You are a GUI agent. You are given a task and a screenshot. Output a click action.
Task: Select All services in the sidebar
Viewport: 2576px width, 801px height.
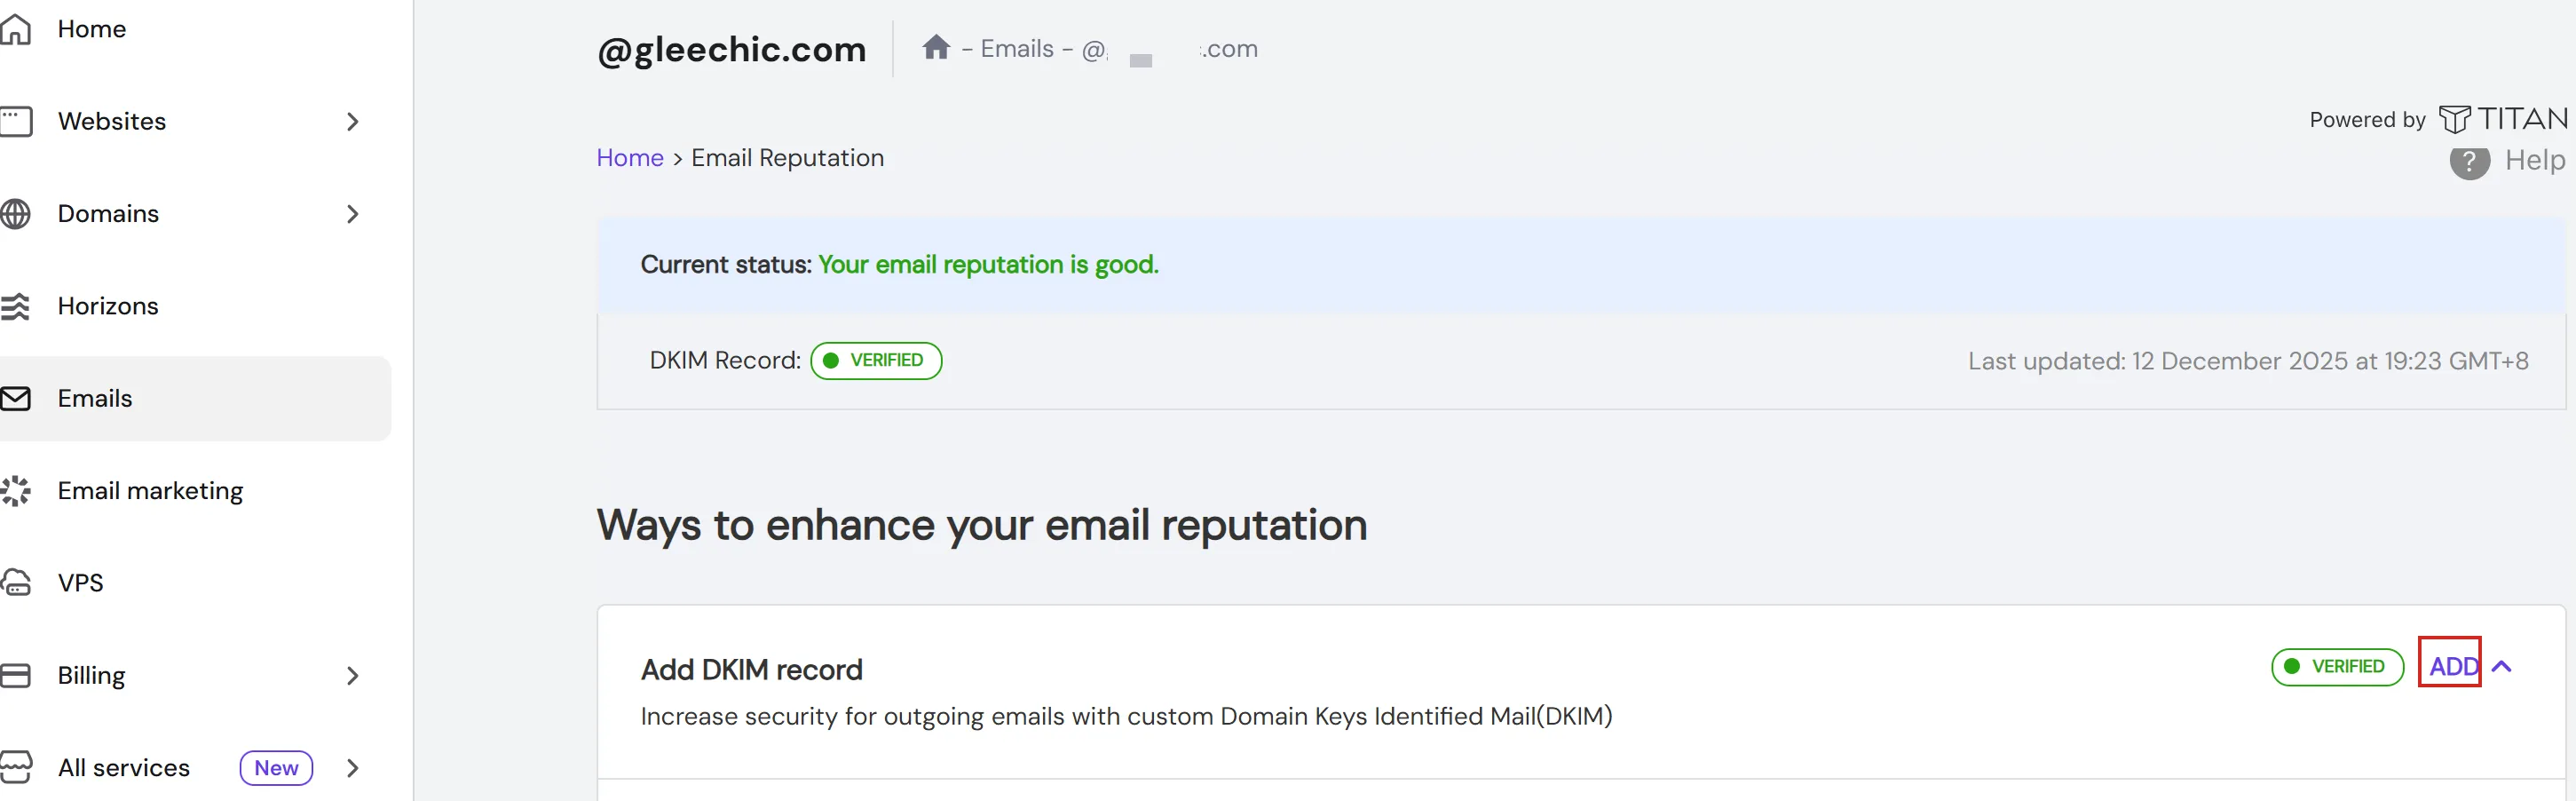[123, 768]
